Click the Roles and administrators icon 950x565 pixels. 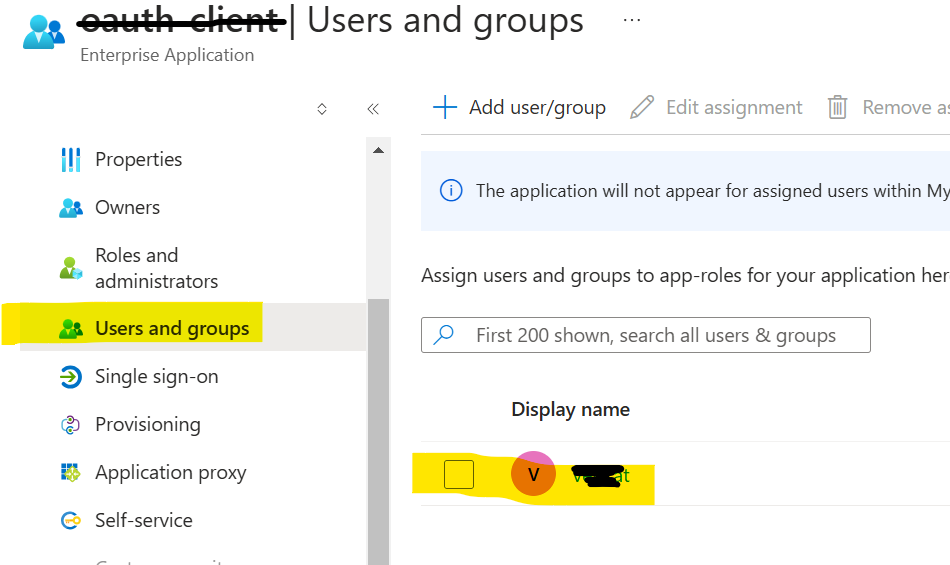coord(71,268)
